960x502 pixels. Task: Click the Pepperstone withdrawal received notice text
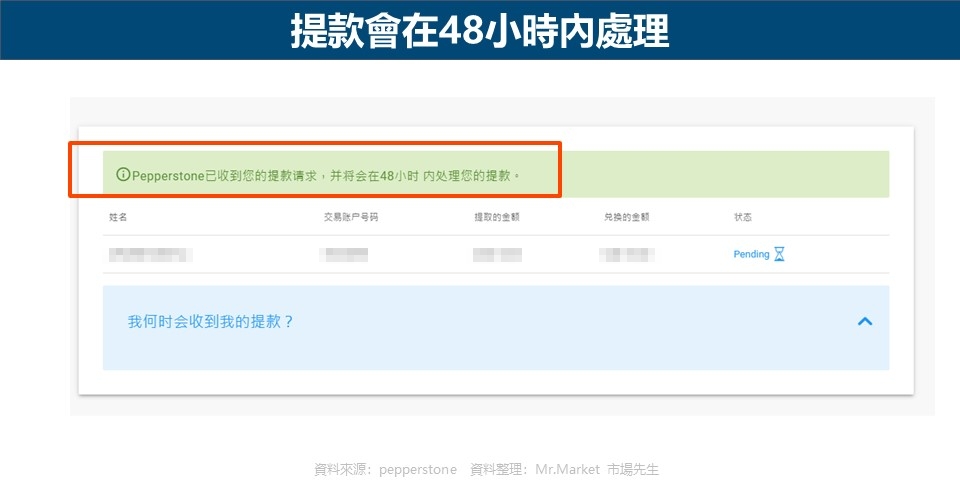326,176
